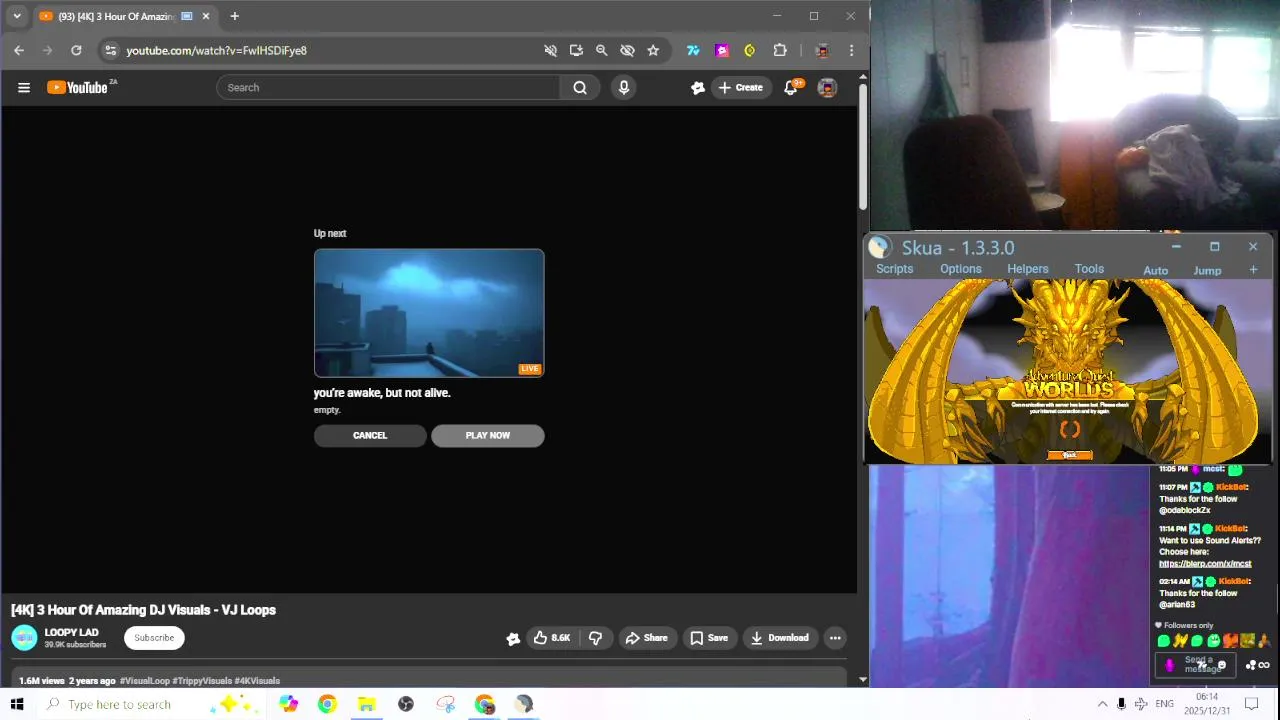Open the Auto menu in Skua
This screenshot has height=720, width=1280.
[x=1155, y=271]
